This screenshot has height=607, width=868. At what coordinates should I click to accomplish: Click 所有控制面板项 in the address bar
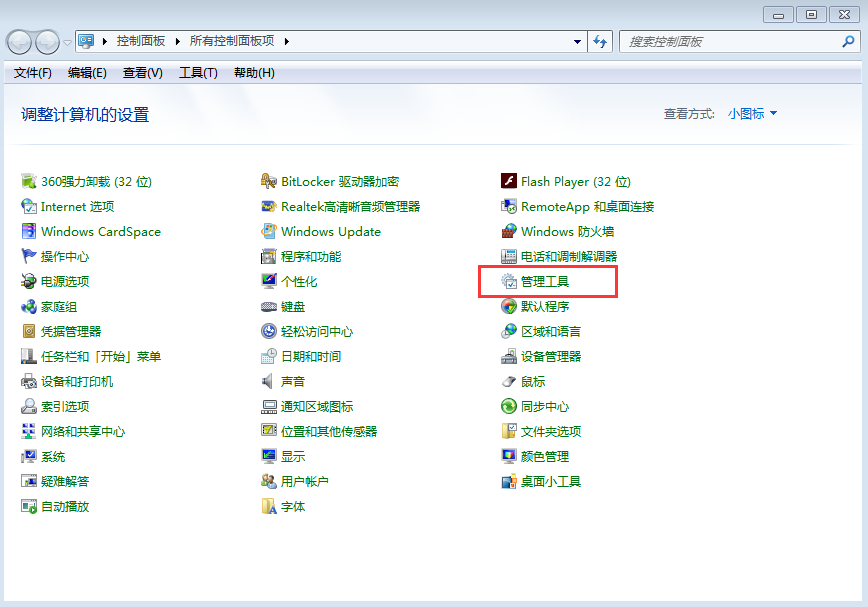232,41
